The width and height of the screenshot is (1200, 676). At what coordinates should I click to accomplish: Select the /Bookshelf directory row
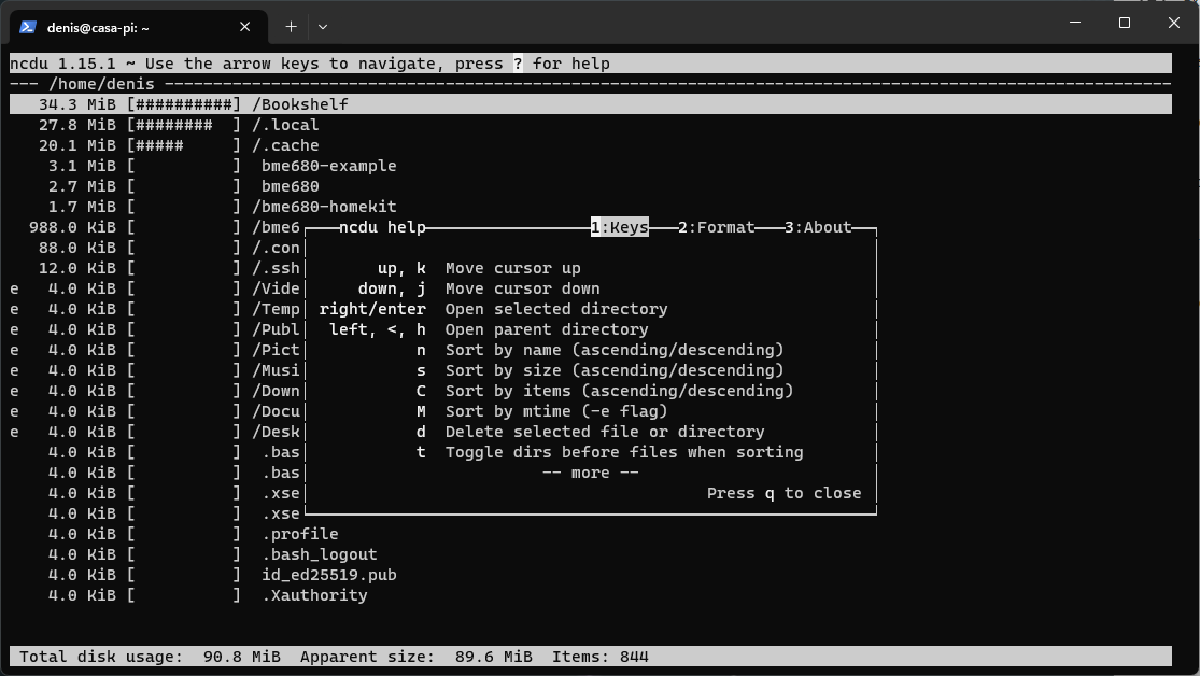click(591, 104)
